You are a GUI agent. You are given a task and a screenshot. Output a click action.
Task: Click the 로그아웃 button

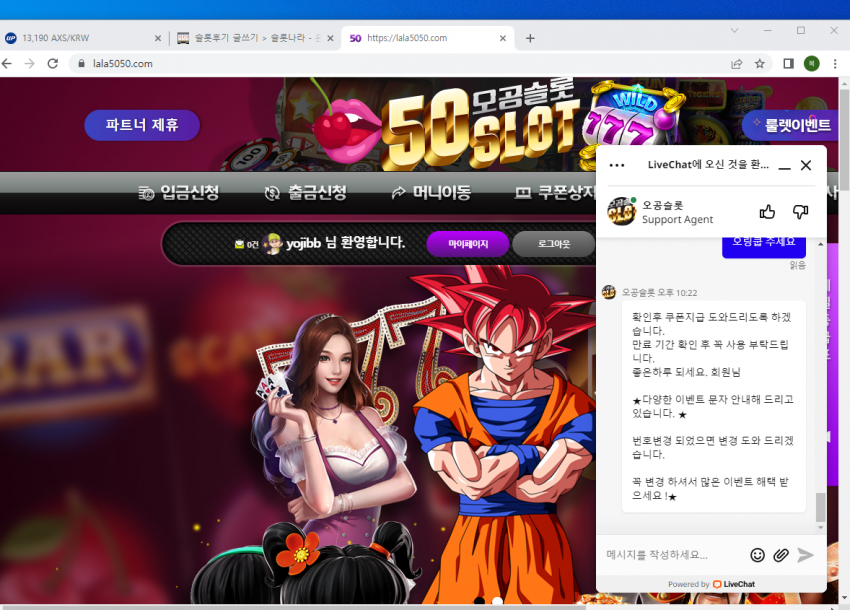pyautogui.click(x=553, y=244)
